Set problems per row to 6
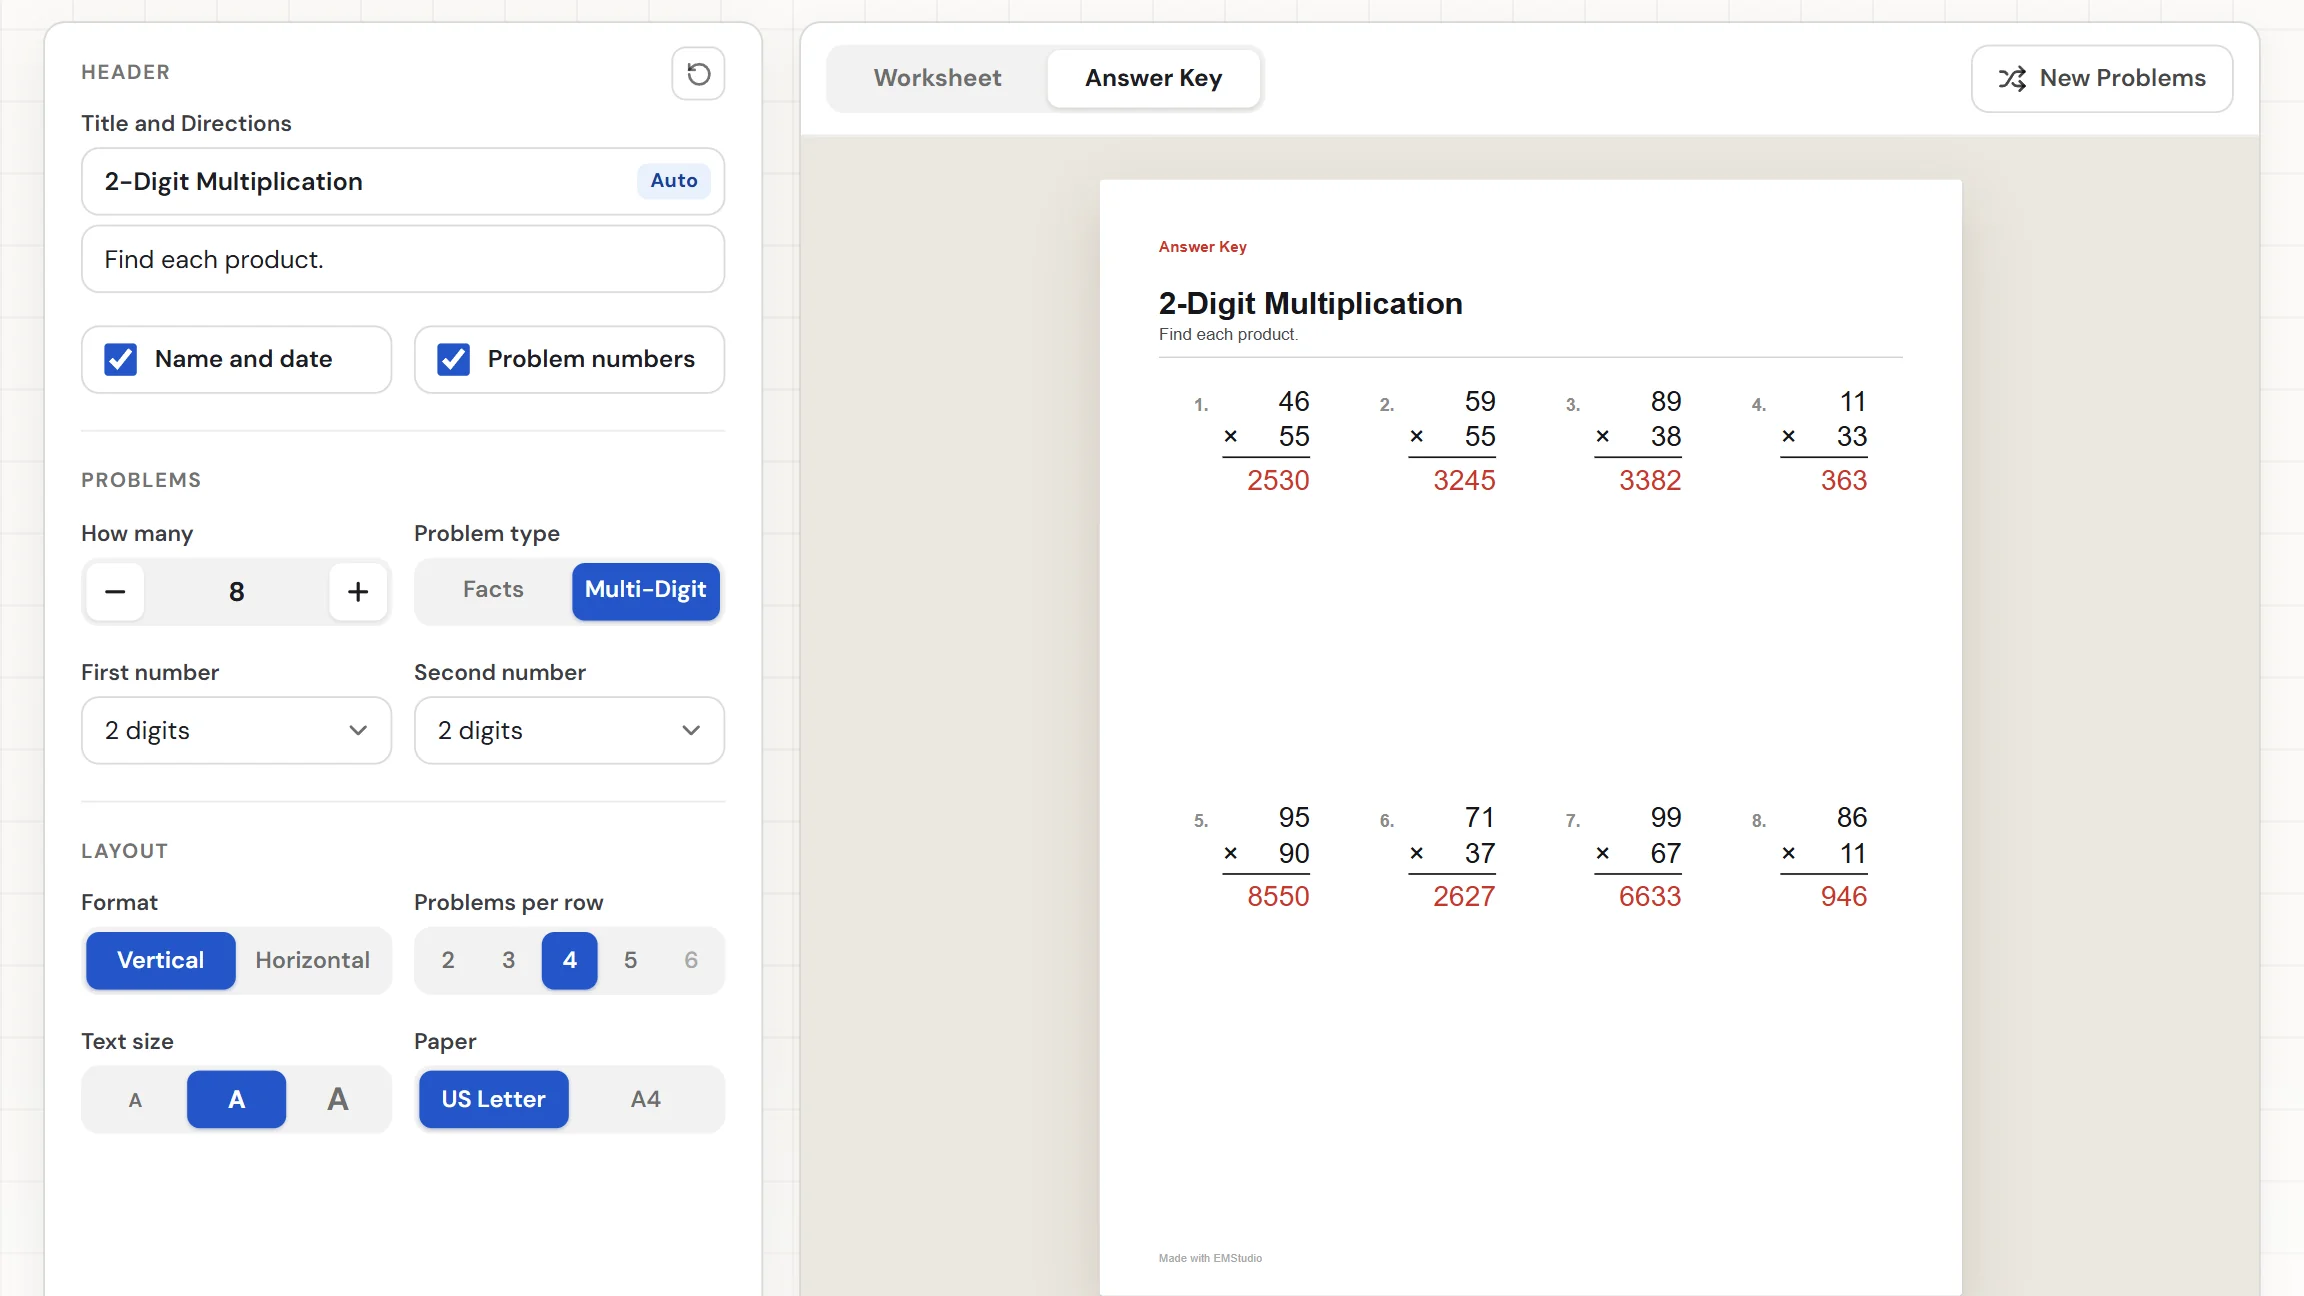 [691, 960]
